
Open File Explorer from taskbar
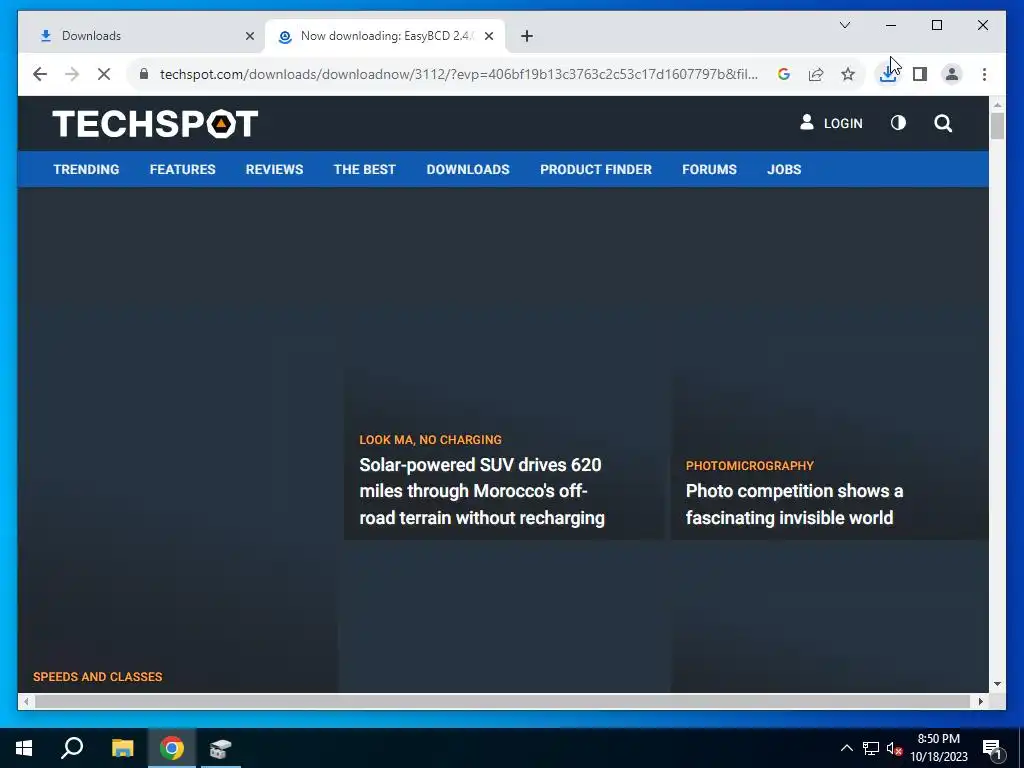[x=122, y=748]
